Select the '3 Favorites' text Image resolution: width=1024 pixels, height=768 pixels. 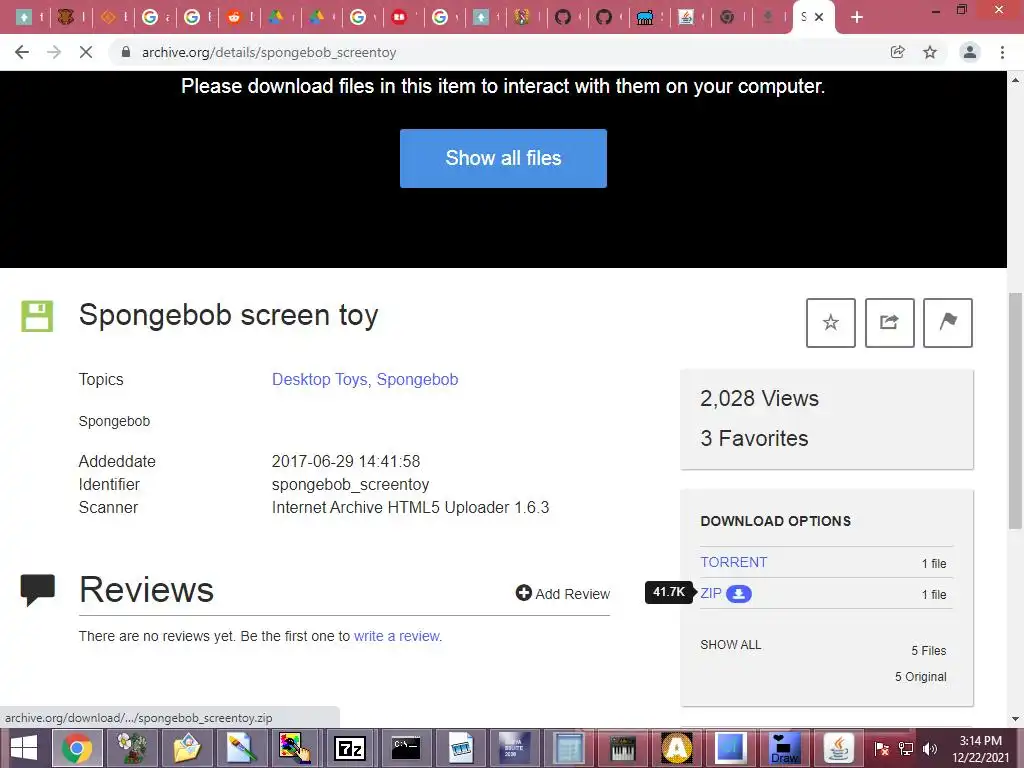[x=754, y=438]
